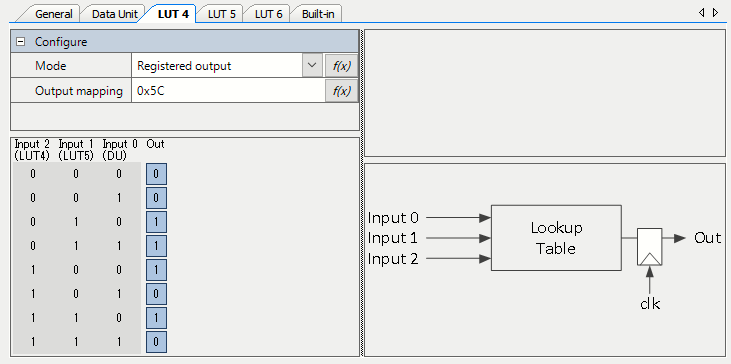Collapse the Configure section

pyautogui.click(x=21, y=41)
